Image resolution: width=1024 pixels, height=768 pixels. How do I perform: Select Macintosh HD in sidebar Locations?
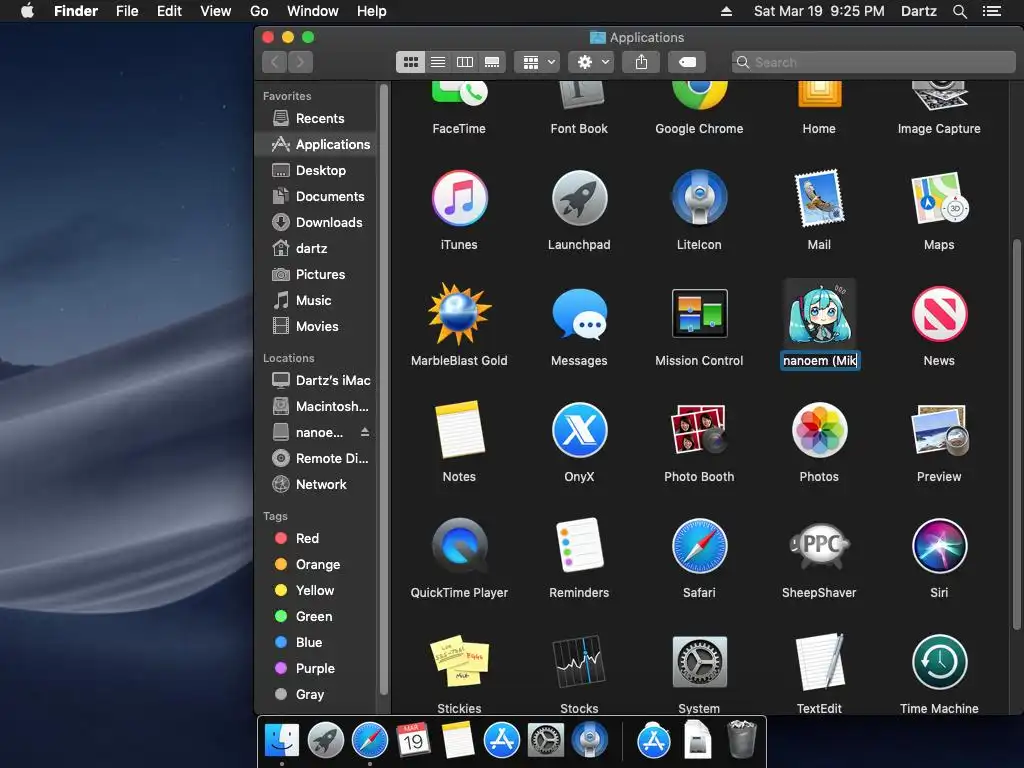[316, 406]
